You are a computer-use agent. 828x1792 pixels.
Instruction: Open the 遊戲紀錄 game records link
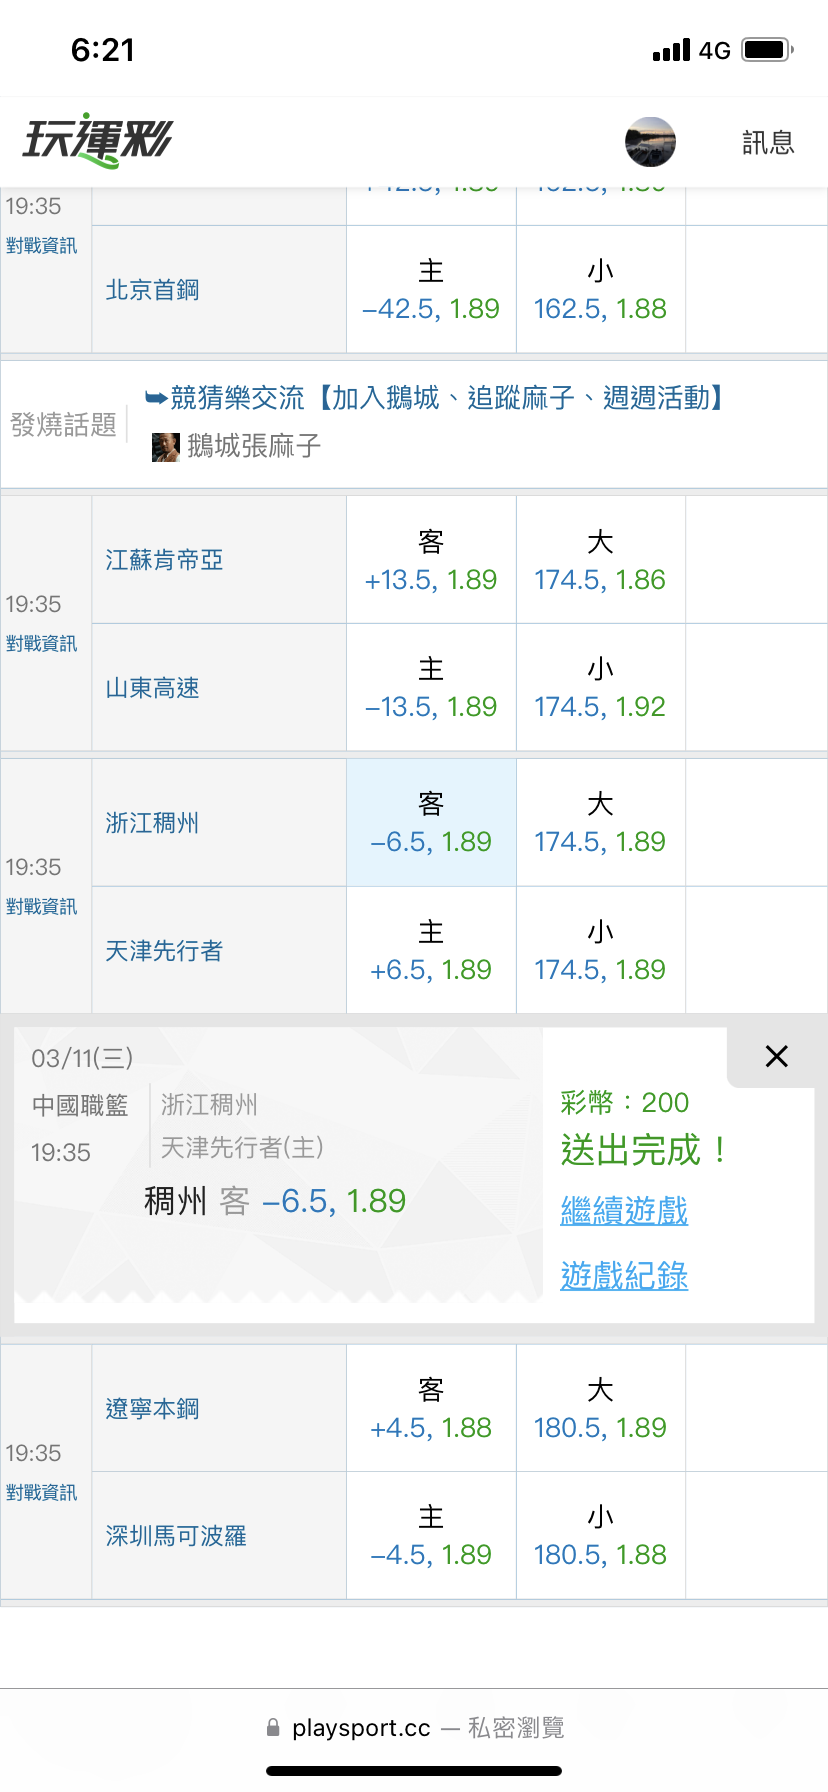[624, 1276]
